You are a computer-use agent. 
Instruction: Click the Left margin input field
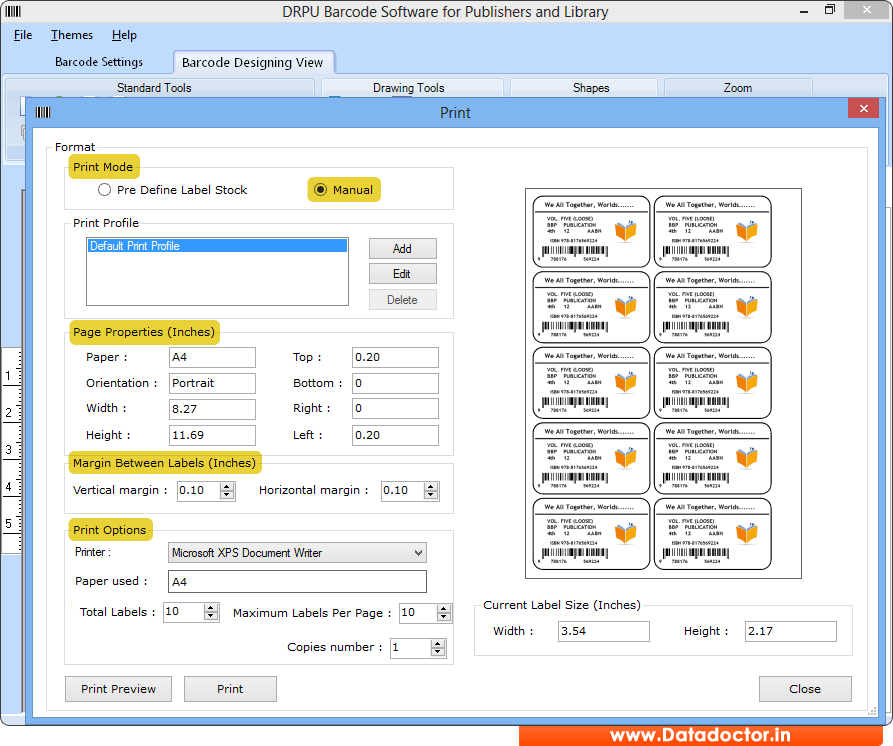tap(395, 435)
